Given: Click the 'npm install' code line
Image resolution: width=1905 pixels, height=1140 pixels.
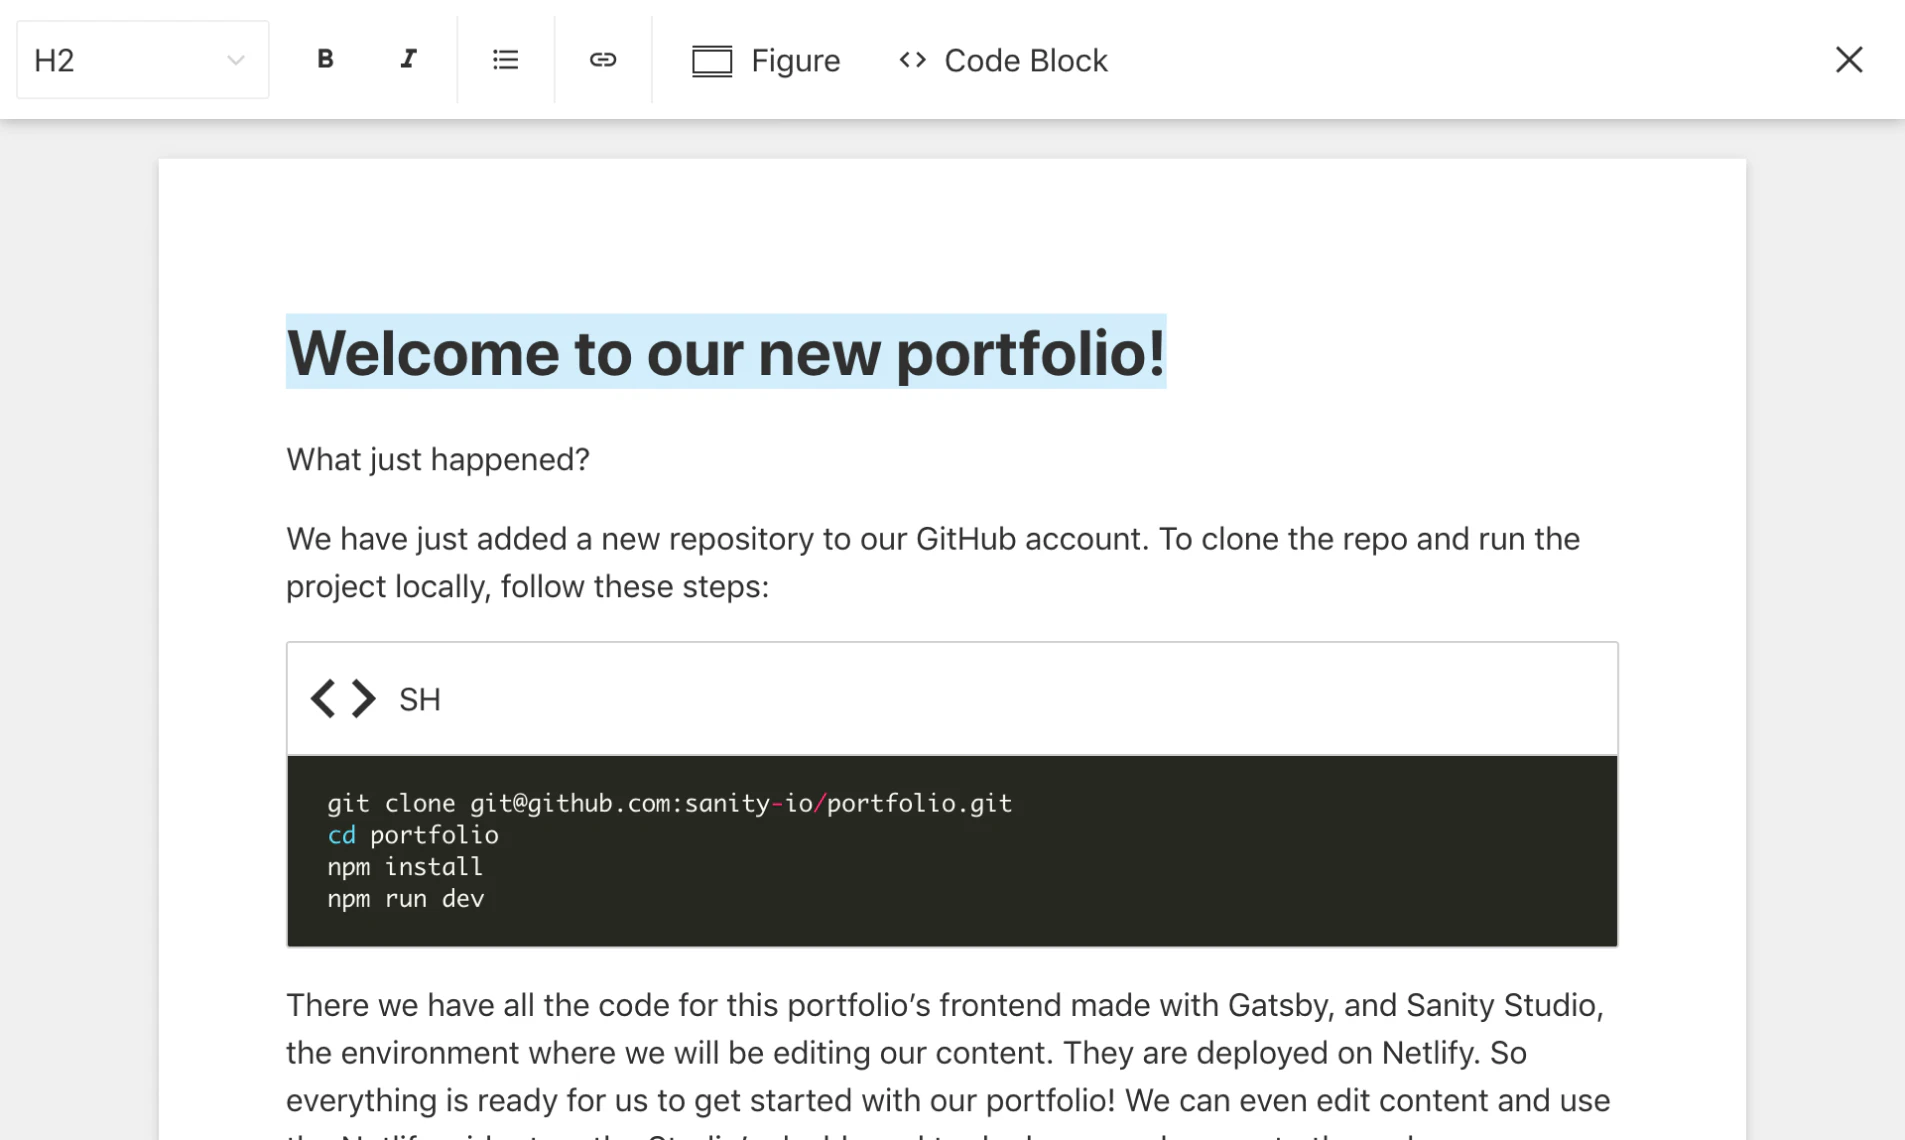Looking at the screenshot, I should (x=405, y=867).
